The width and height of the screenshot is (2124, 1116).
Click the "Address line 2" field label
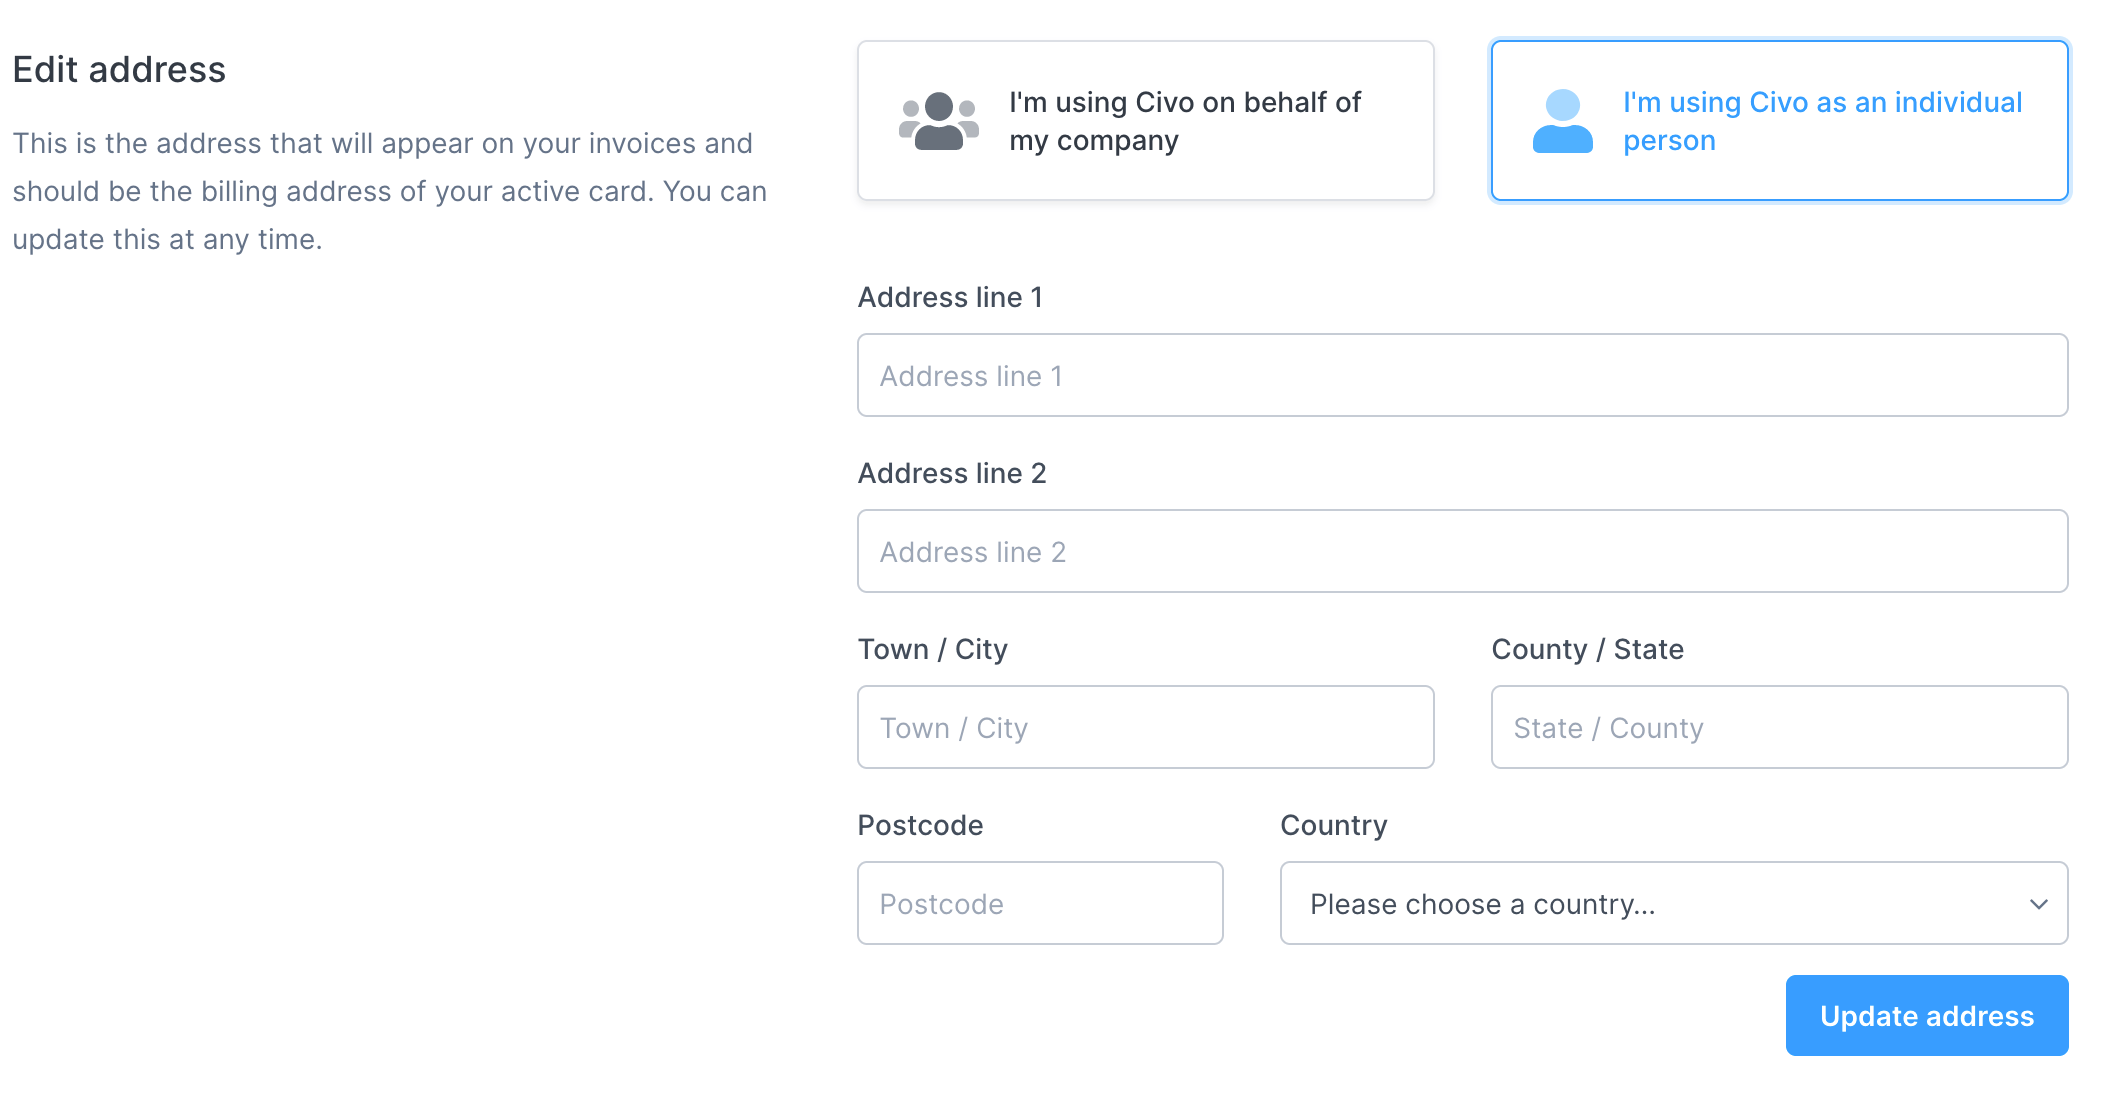pos(952,474)
